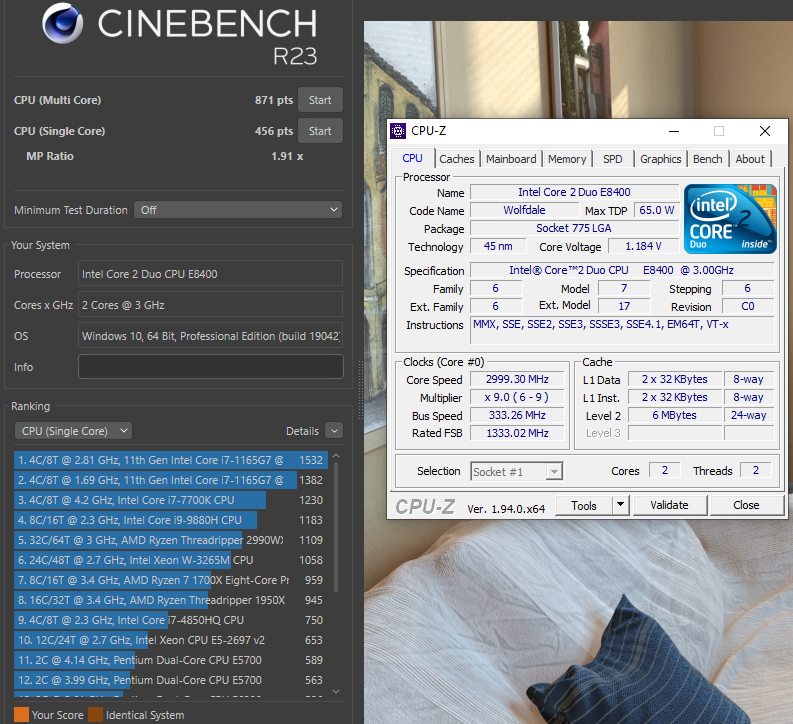Select ranking entry 6 Xeon W-3265M
Screen dimensions: 793x724
[x=171, y=560]
